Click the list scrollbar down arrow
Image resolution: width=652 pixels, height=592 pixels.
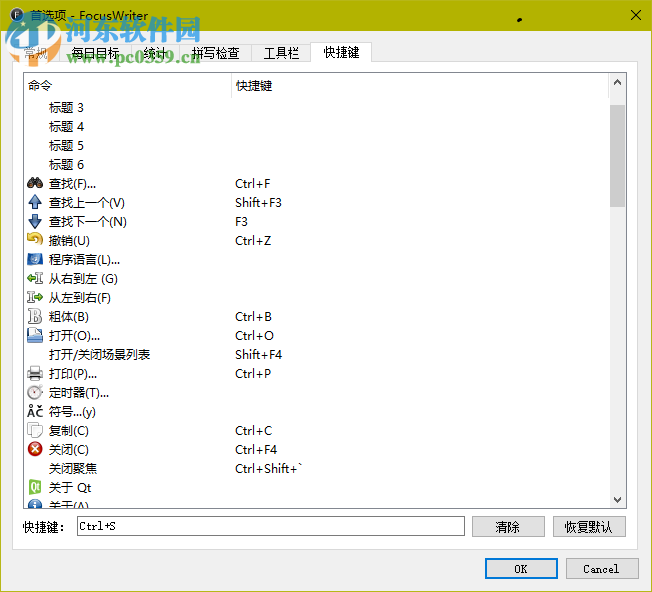pyautogui.click(x=617, y=499)
